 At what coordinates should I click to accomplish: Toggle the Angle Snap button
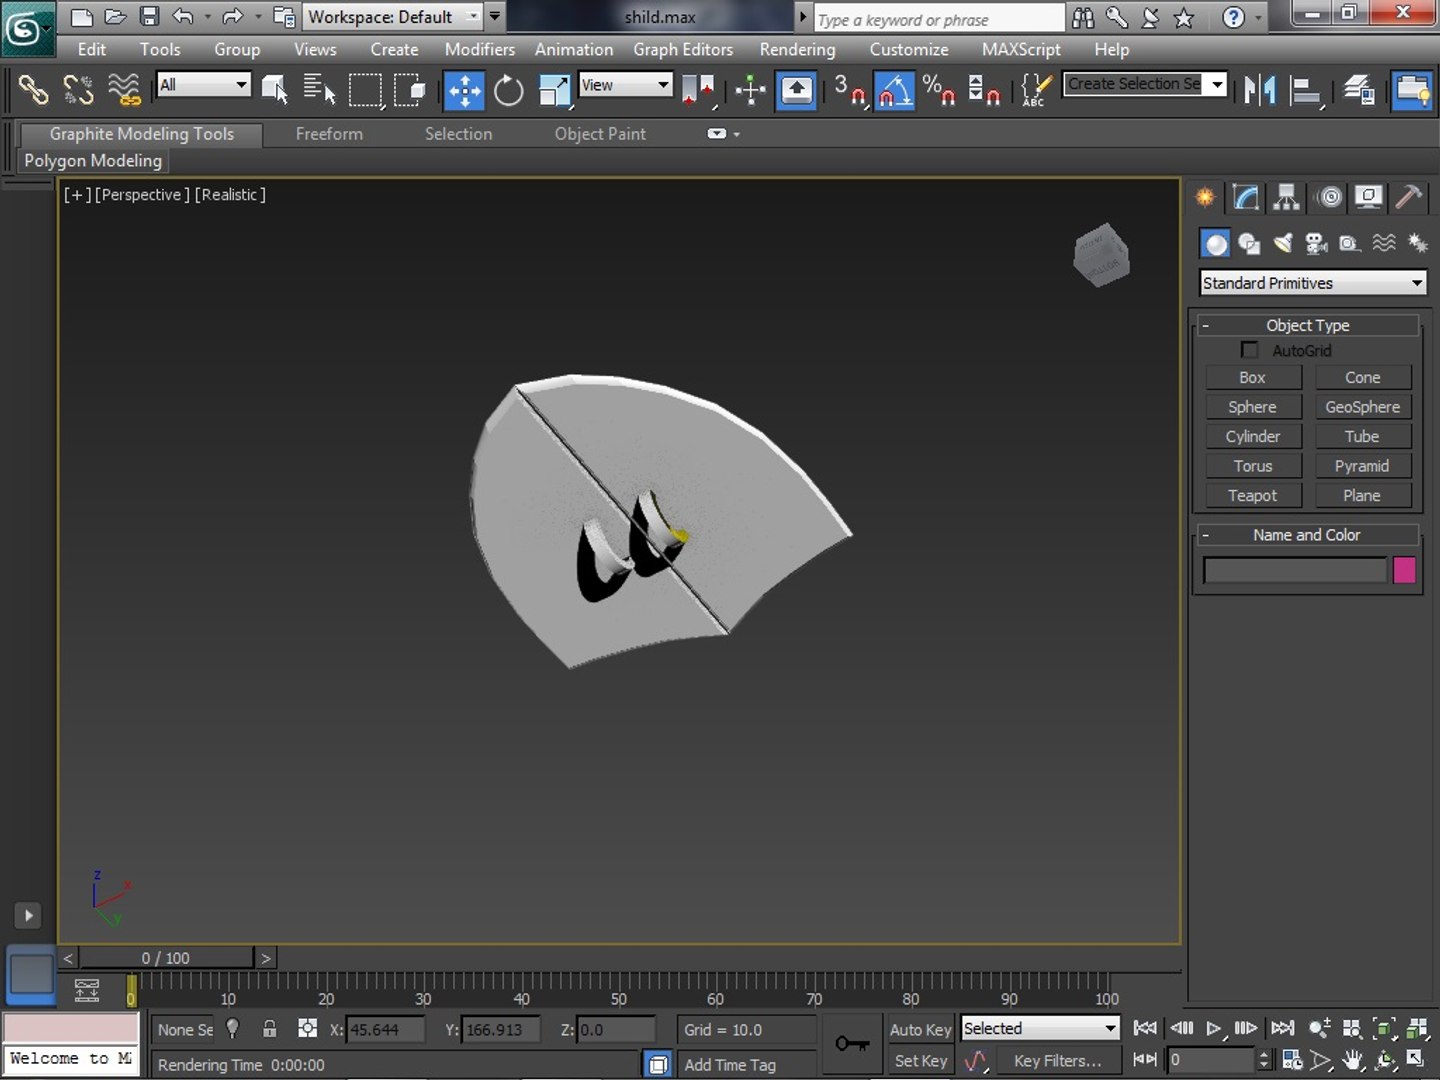[x=895, y=90]
